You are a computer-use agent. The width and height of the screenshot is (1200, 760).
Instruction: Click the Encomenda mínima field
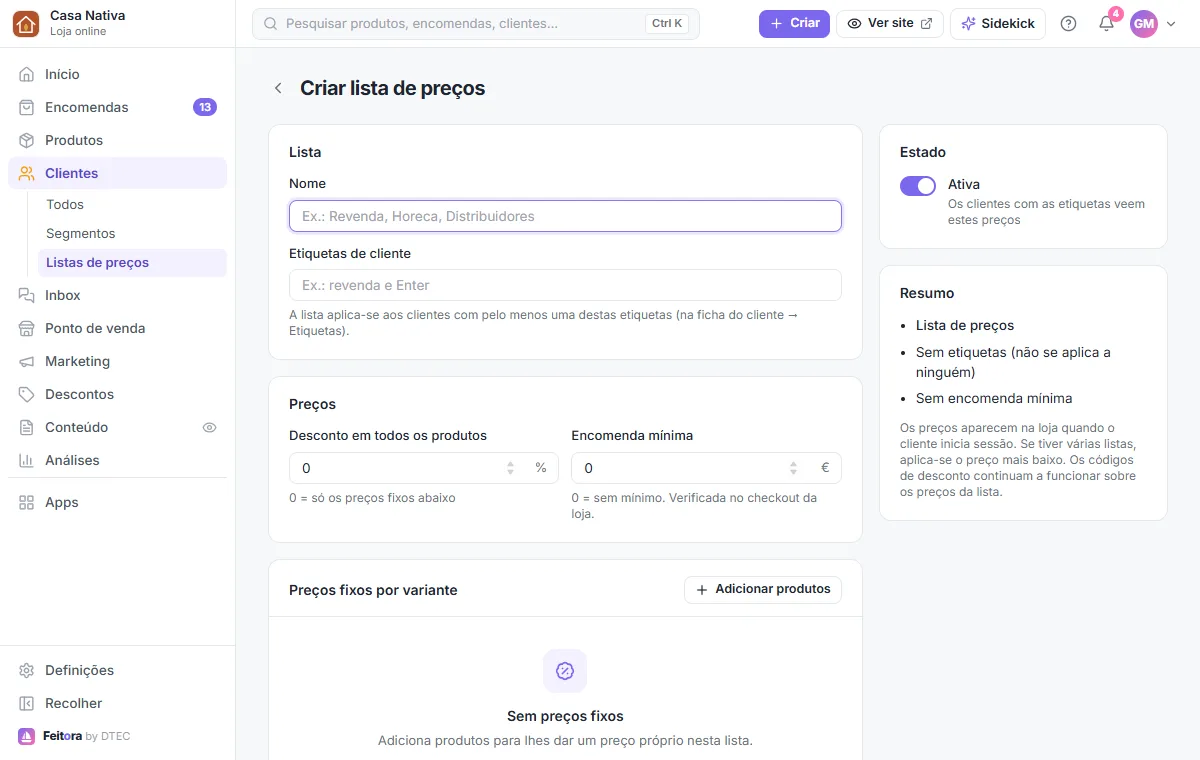click(x=706, y=468)
